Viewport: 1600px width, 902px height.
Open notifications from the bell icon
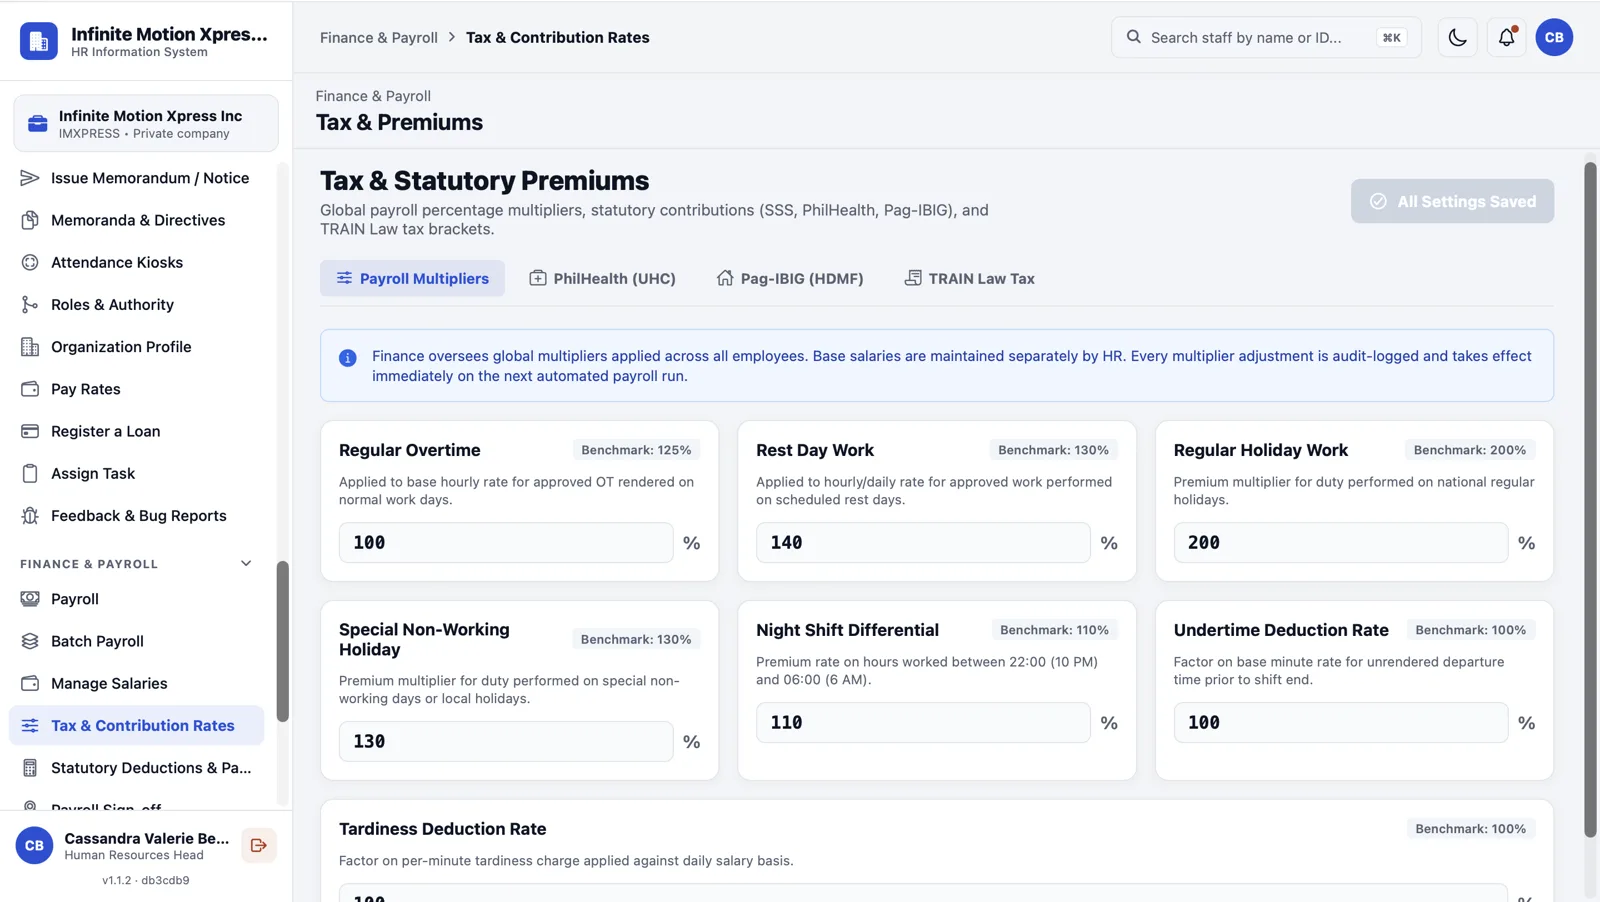click(1506, 37)
